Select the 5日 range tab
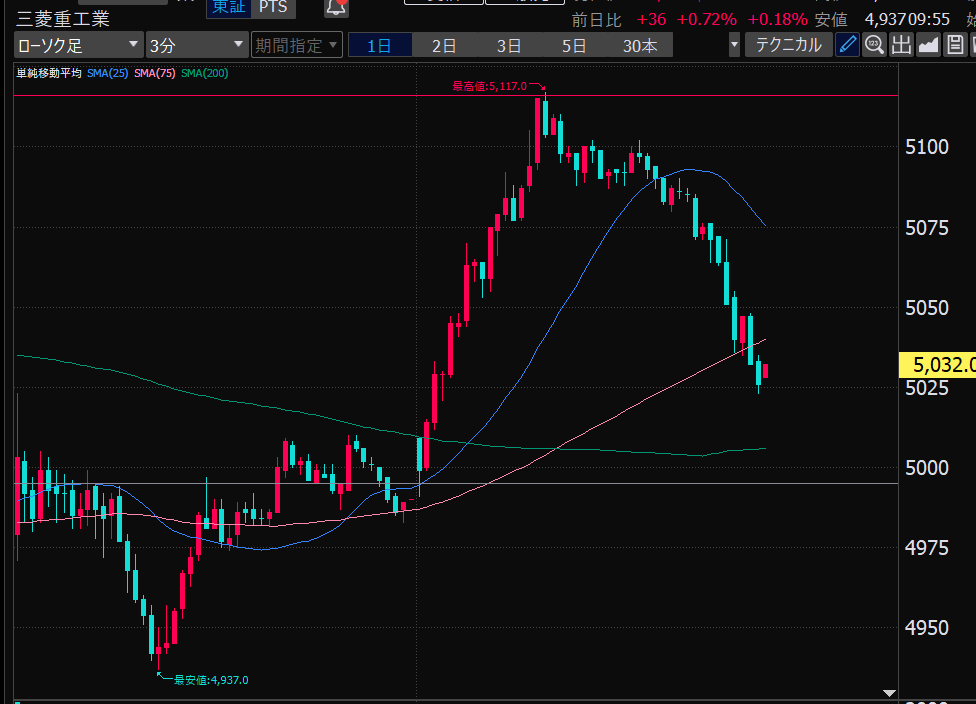 574,45
